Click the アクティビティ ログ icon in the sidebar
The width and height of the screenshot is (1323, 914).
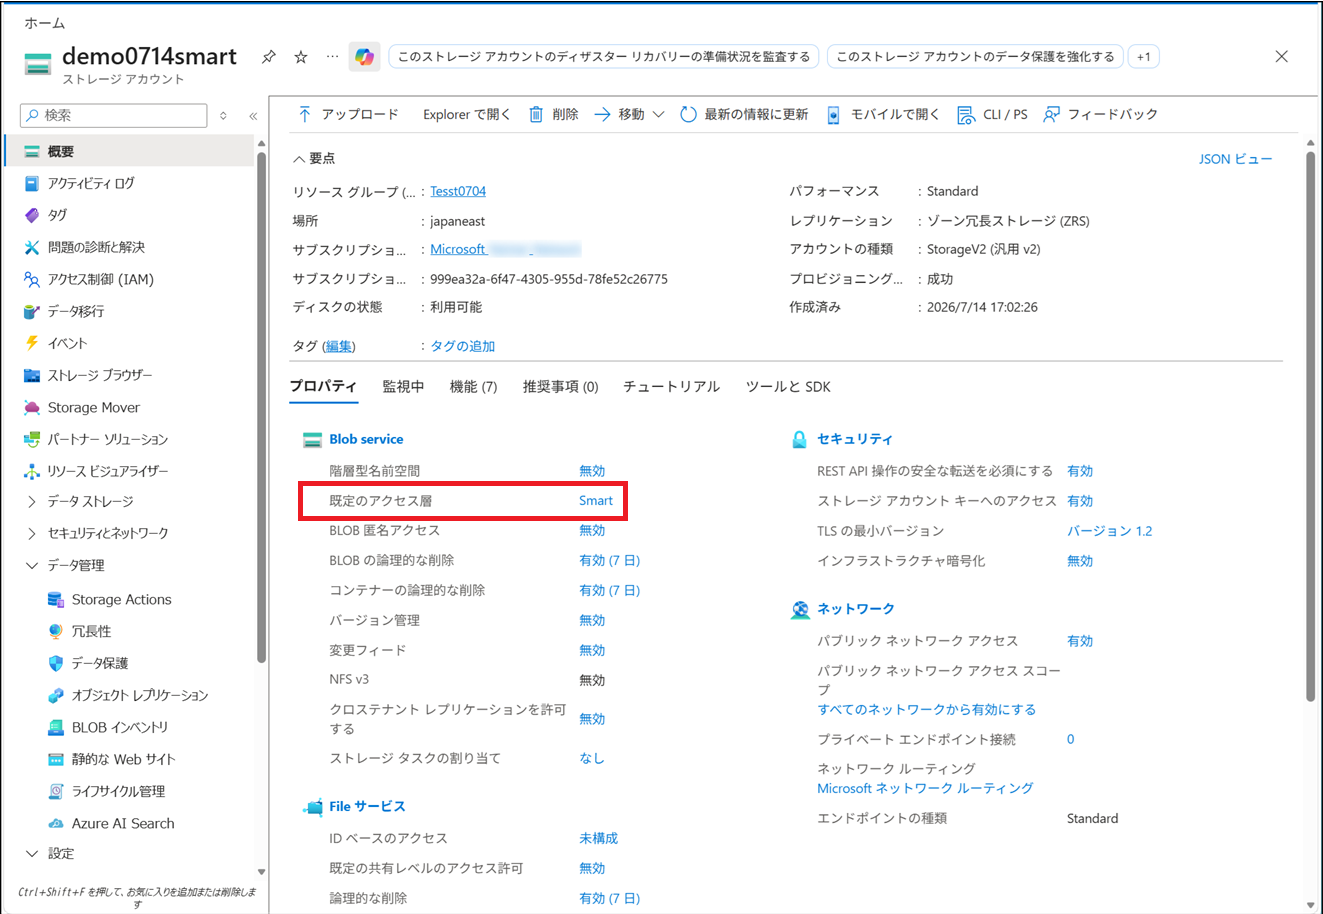pyautogui.click(x=32, y=183)
